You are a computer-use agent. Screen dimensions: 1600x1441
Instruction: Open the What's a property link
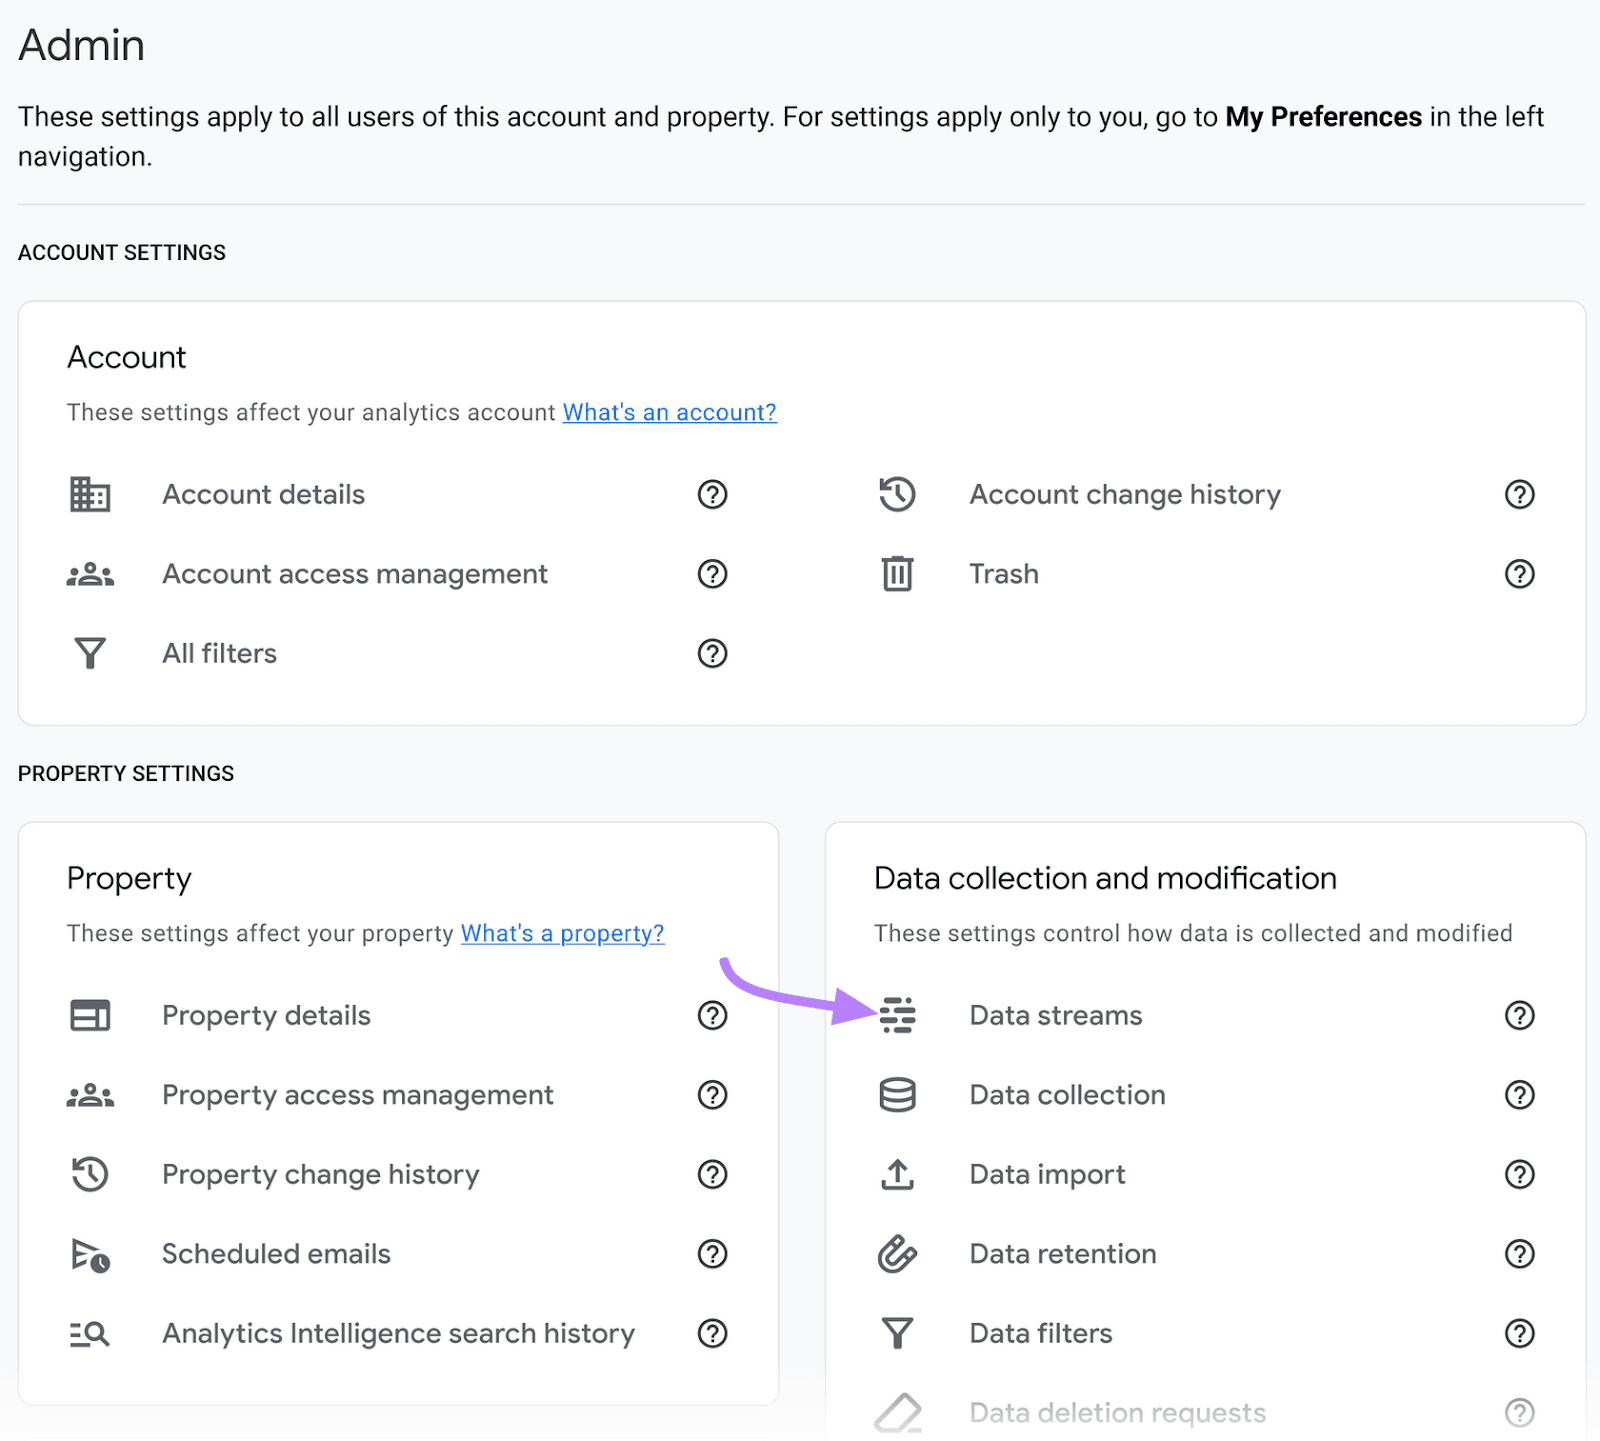[562, 933]
